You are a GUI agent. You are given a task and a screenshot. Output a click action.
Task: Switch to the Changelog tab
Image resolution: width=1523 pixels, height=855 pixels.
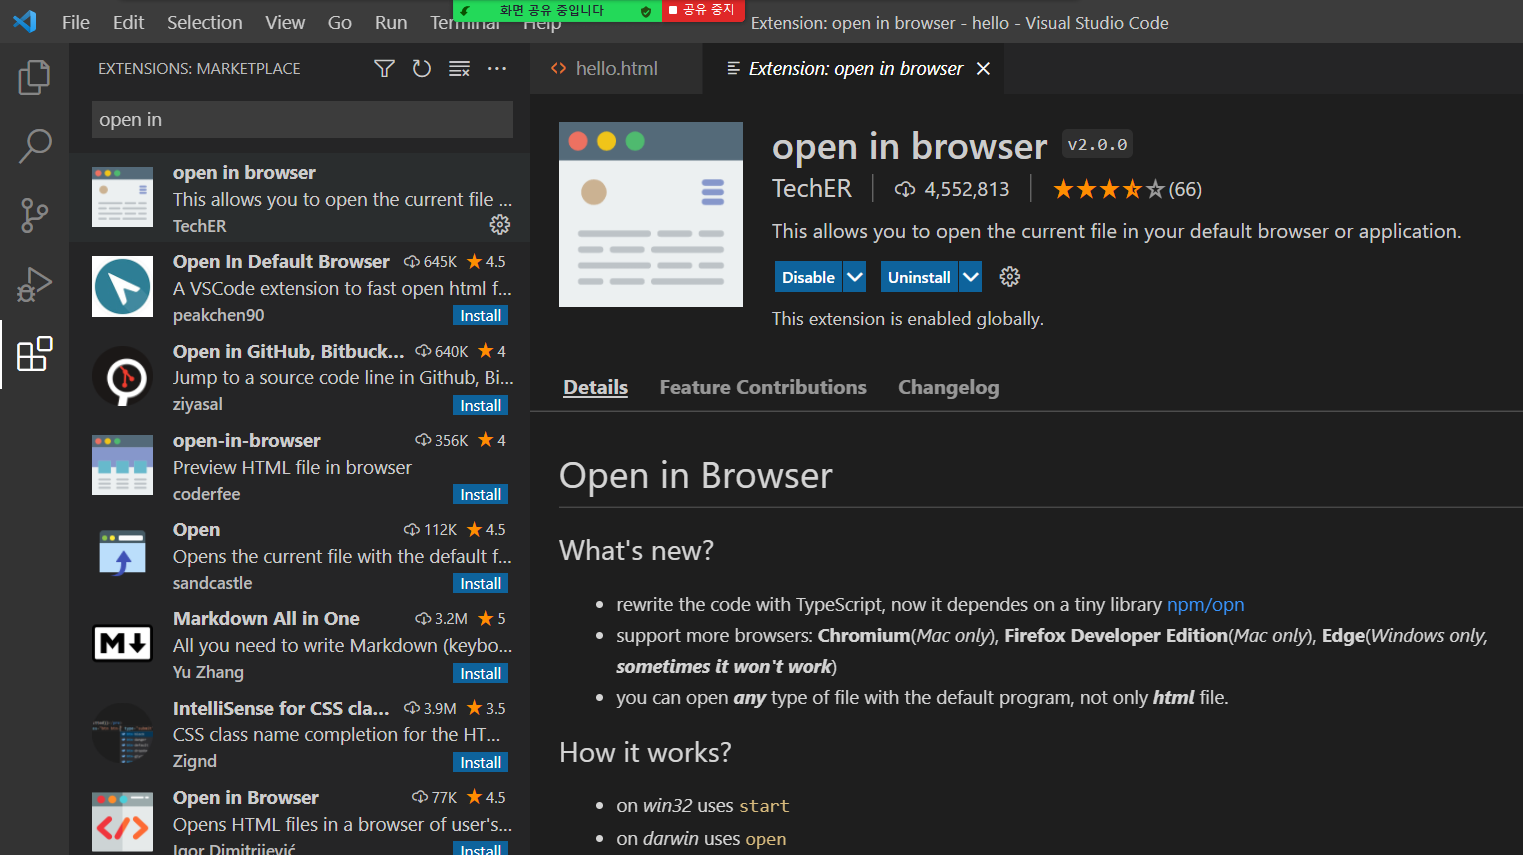pyautogui.click(x=948, y=387)
